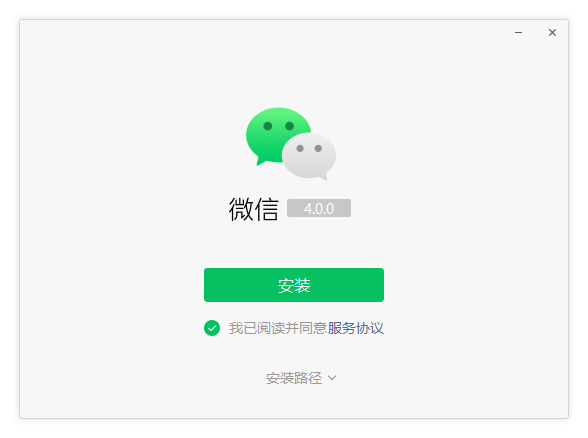Click the tail of the gray bubble
588x438 pixels.
[322, 177]
